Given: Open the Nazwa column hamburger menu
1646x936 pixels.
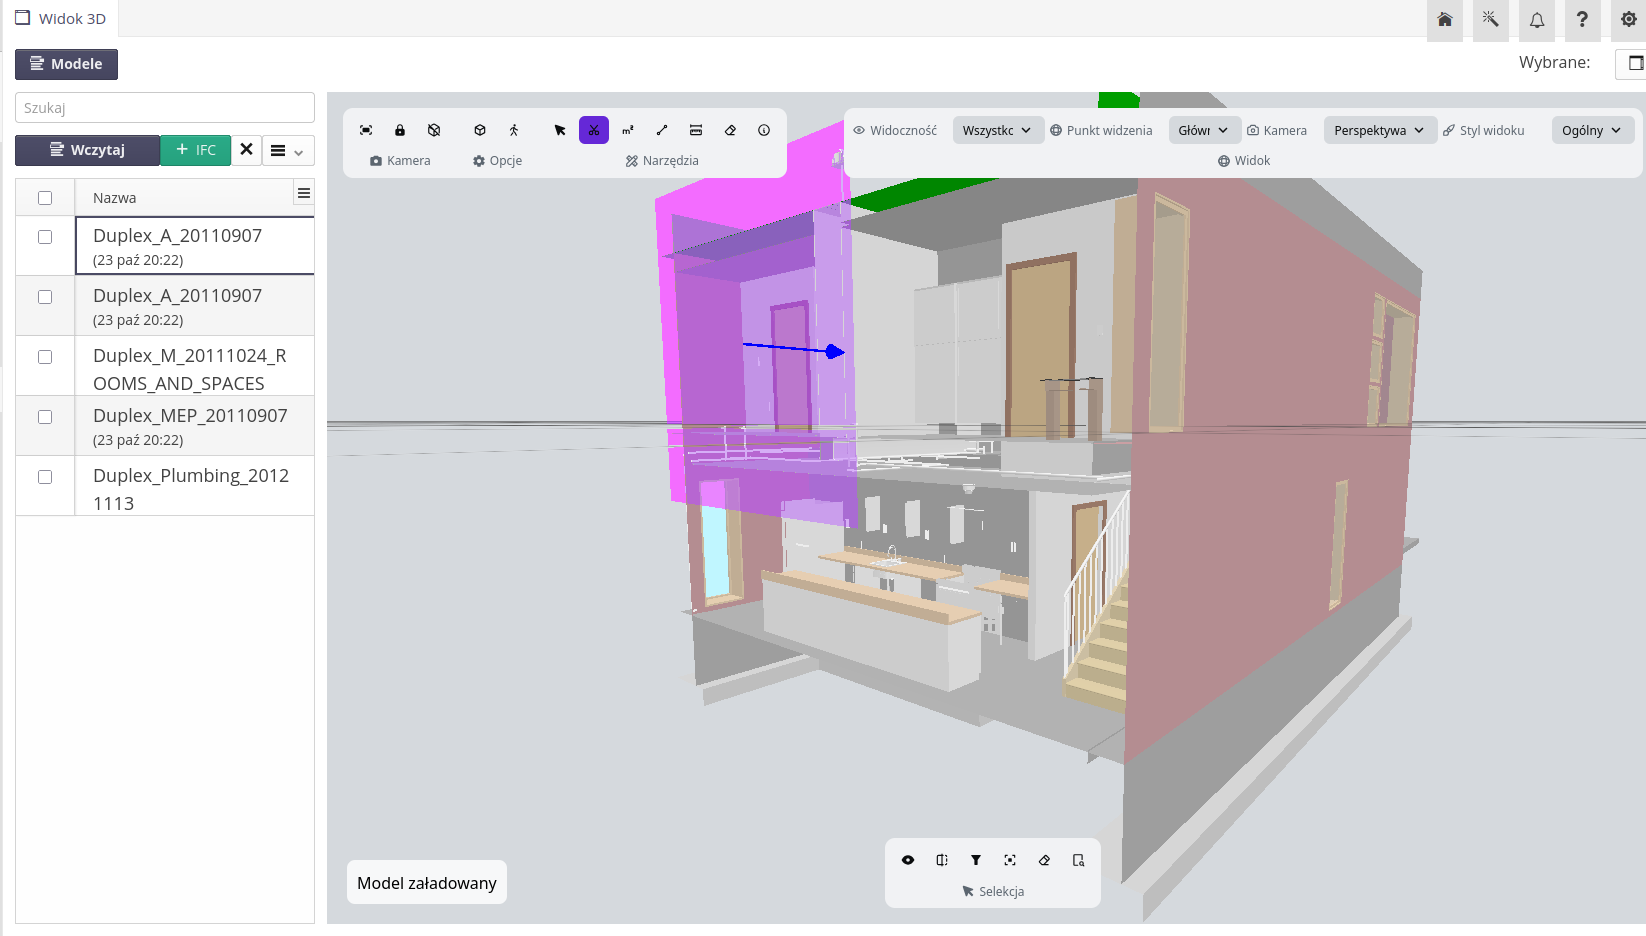Looking at the screenshot, I should (304, 193).
